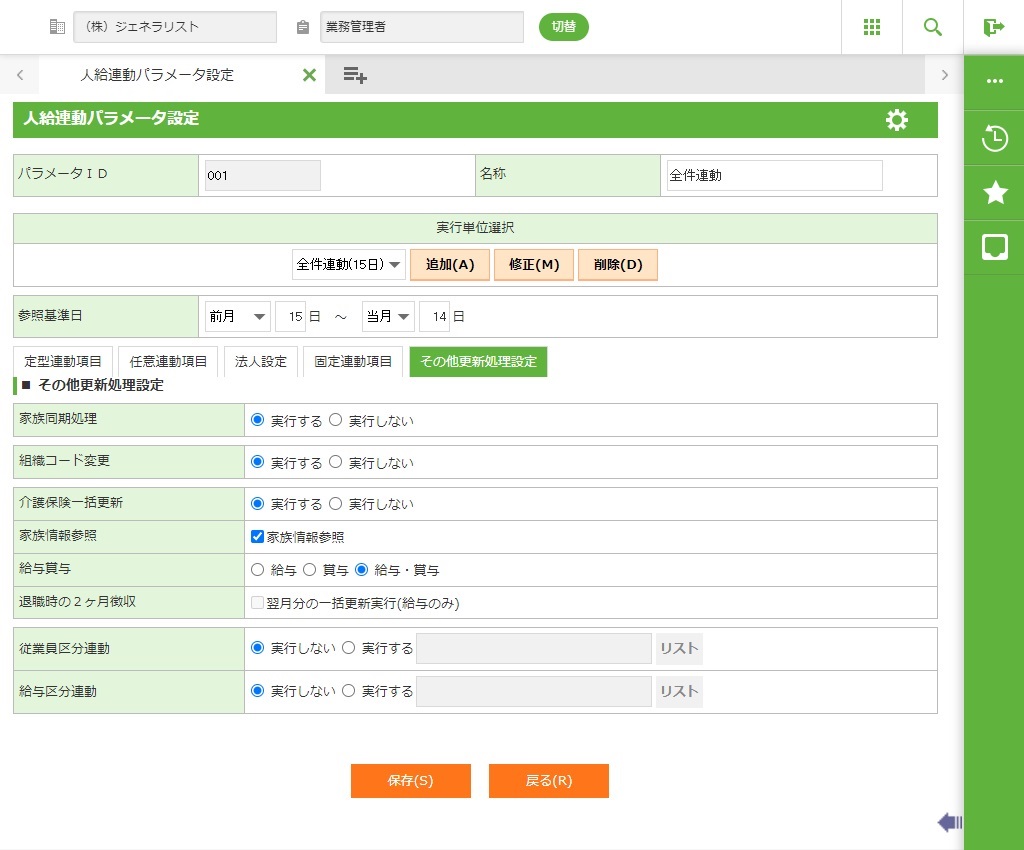Click the 名称 text field
The height and width of the screenshot is (850, 1024).
[774, 175]
